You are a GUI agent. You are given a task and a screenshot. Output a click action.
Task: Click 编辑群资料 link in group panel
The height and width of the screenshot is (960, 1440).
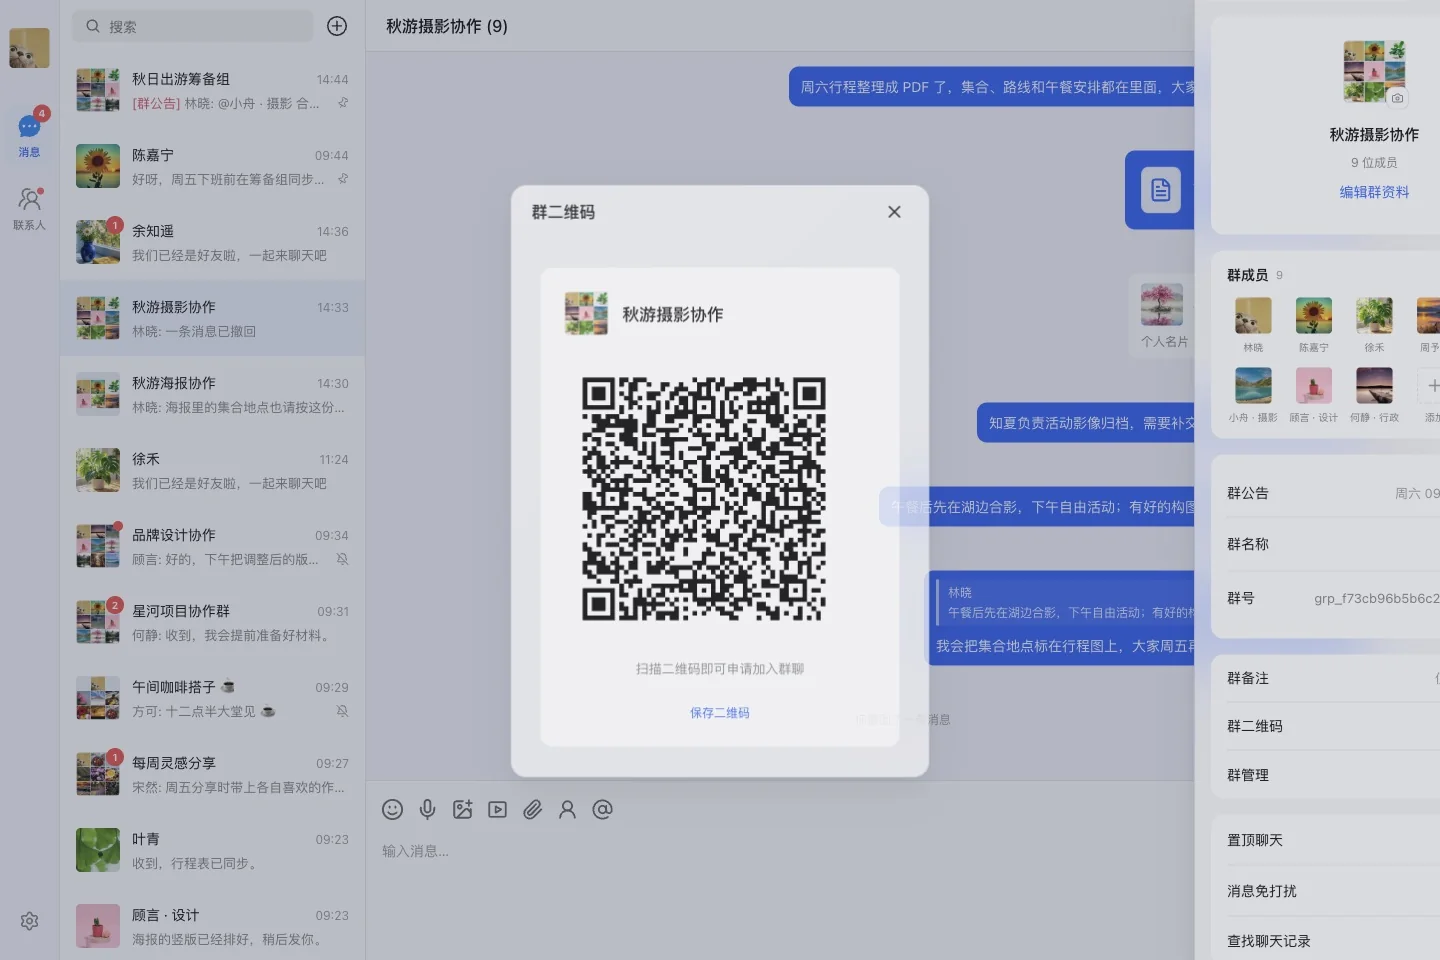(1374, 192)
